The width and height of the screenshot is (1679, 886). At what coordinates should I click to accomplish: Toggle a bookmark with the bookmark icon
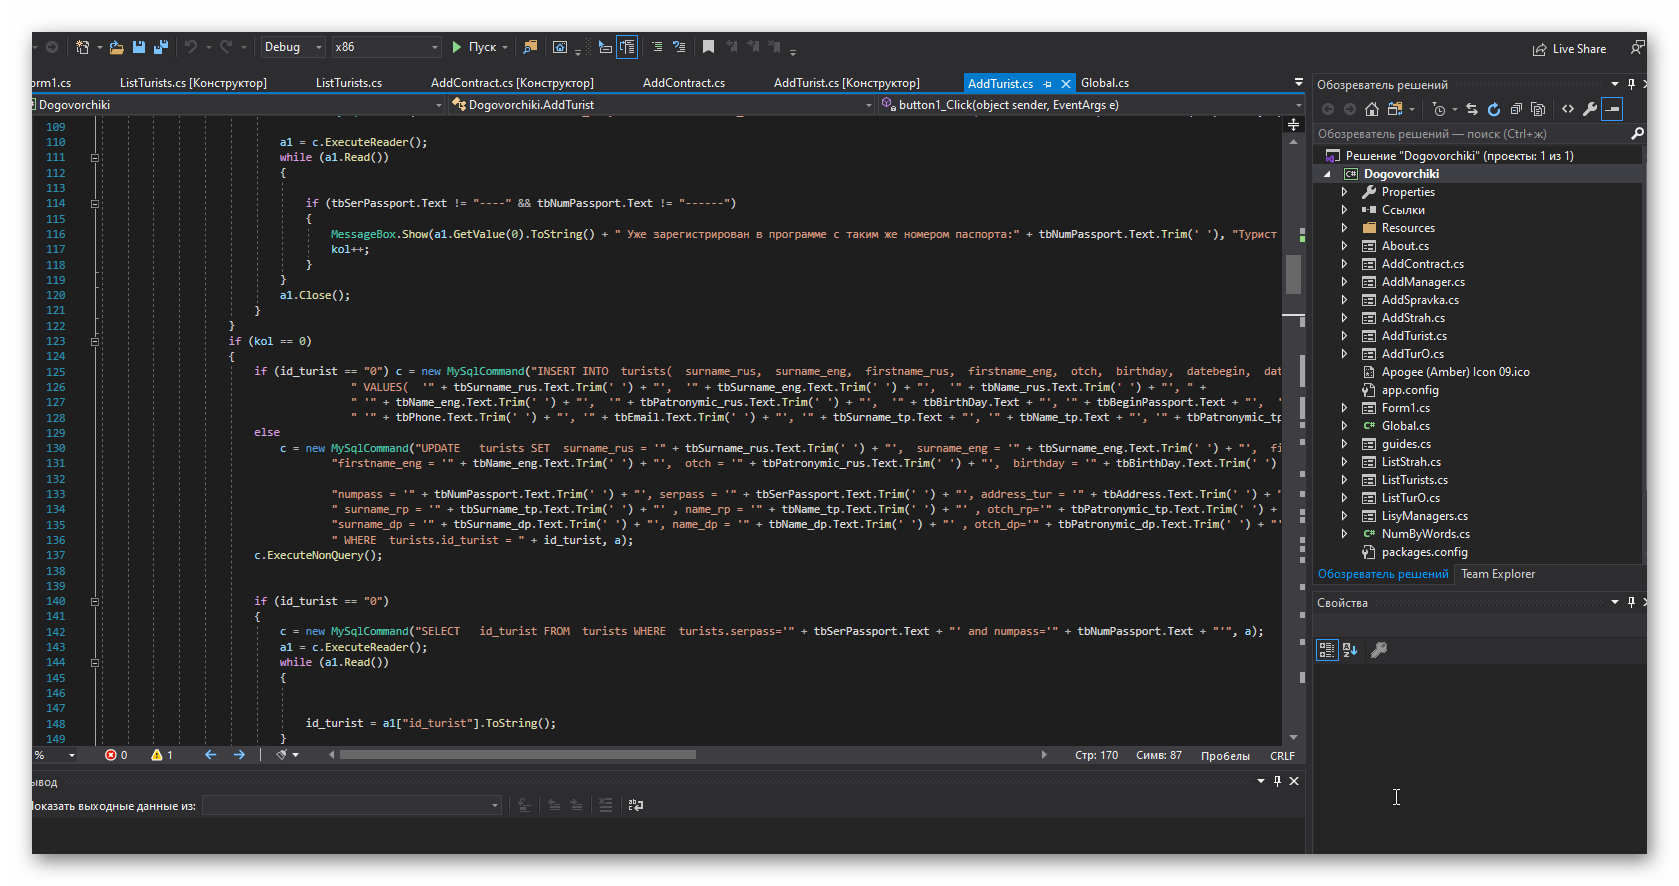[708, 47]
